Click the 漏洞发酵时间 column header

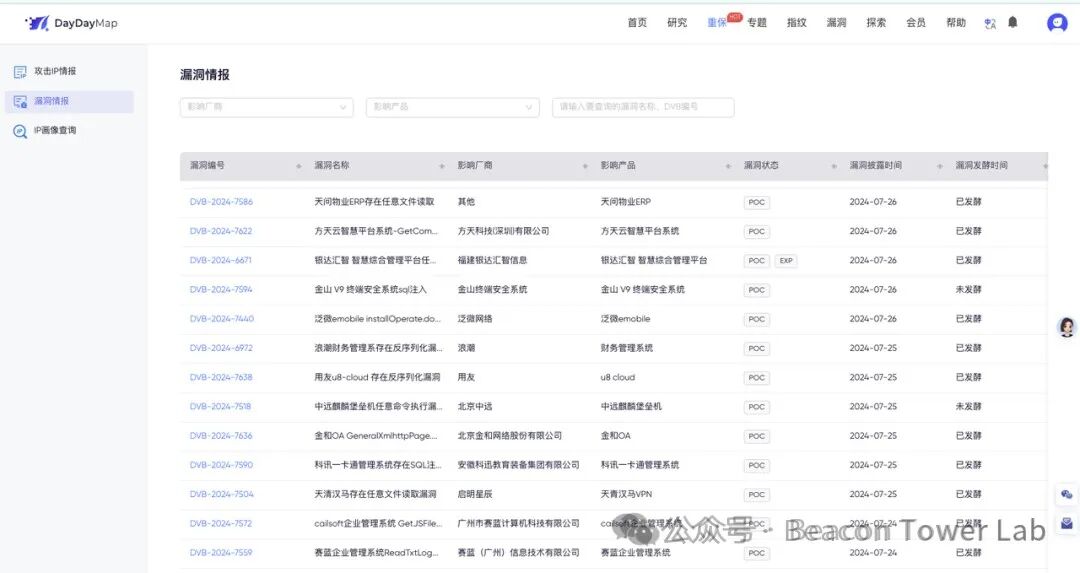[x=982, y=165]
